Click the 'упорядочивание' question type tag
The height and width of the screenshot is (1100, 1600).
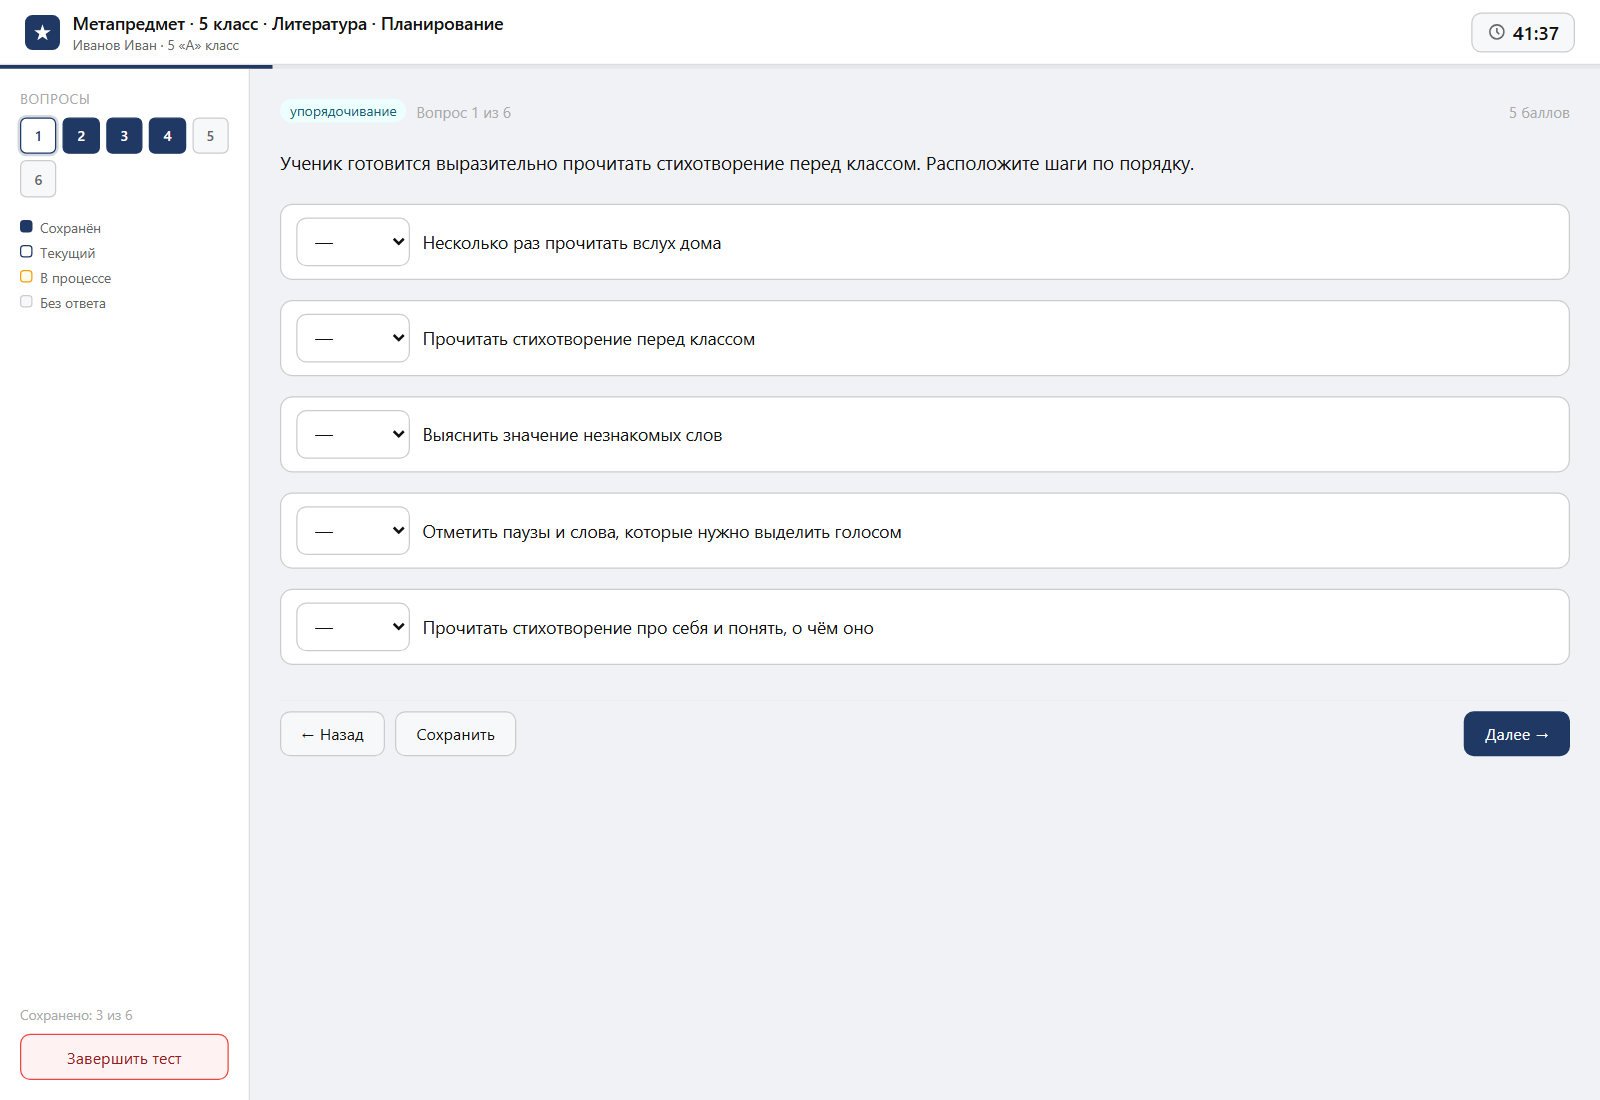(343, 112)
